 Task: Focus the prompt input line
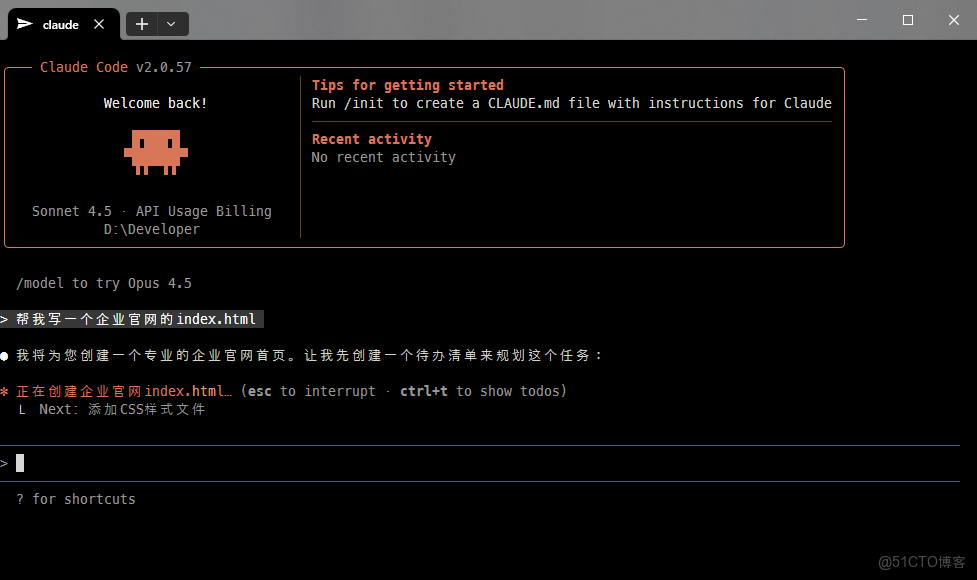pyautogui.click(x=480, y=463)
